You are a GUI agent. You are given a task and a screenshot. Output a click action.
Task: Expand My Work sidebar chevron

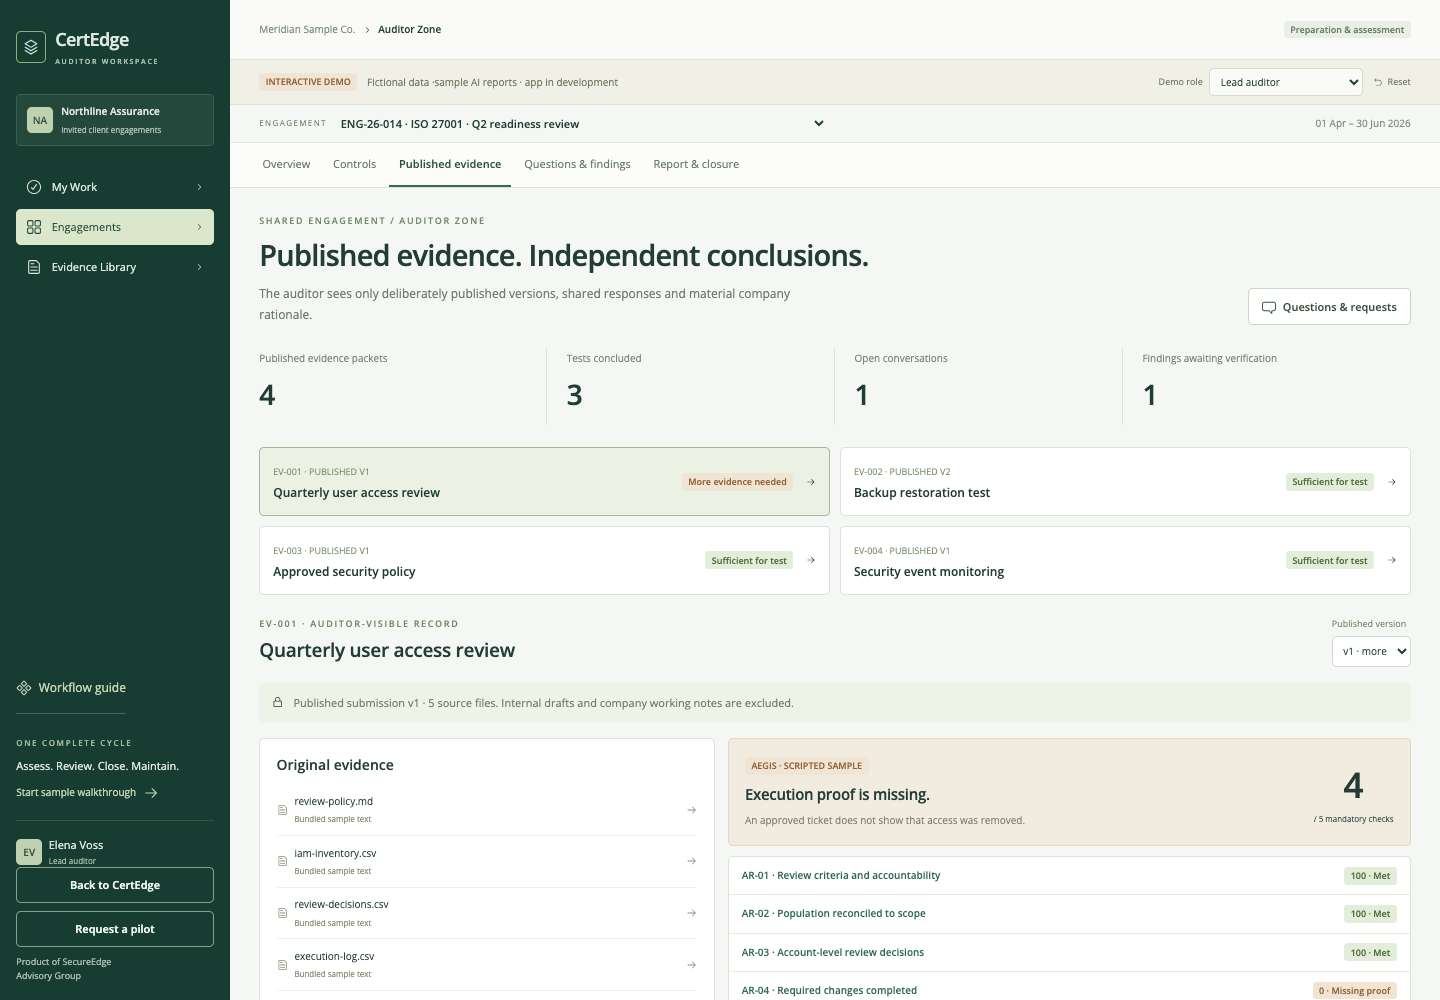199,187
